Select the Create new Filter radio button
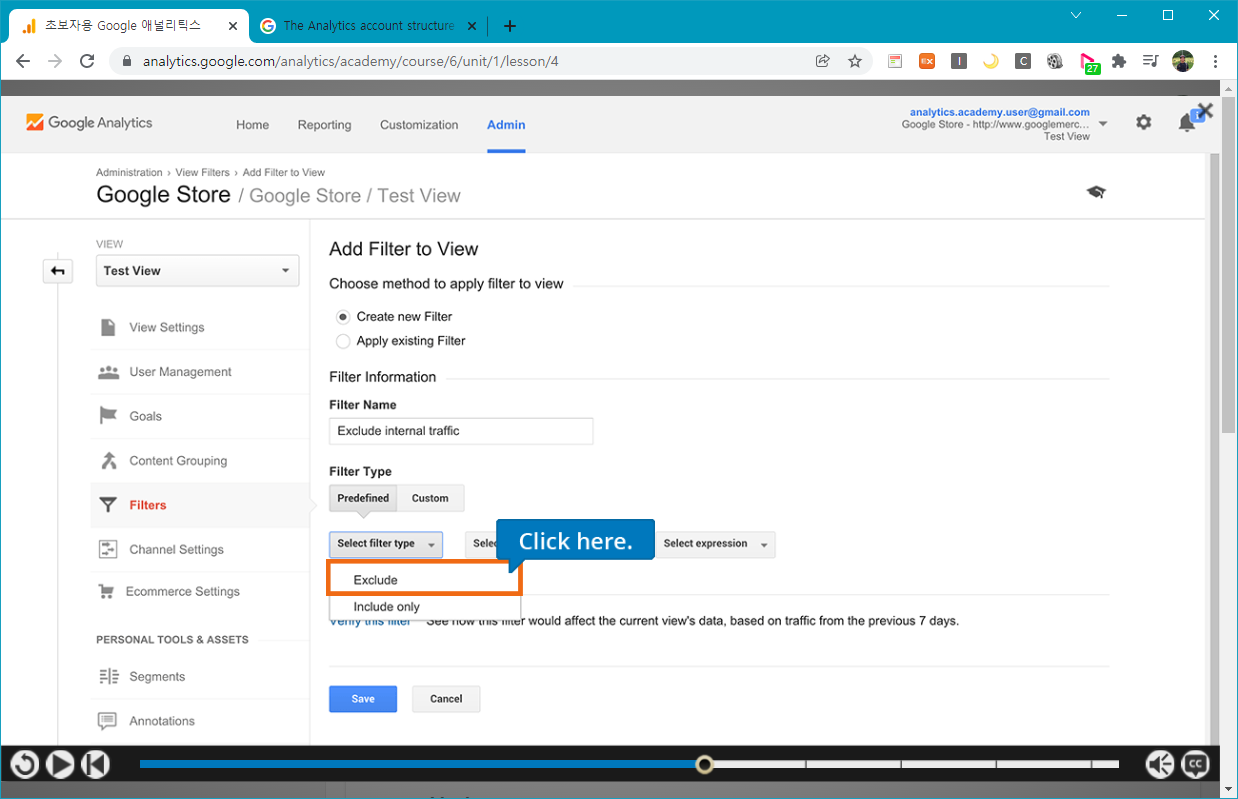 click(343, 317)
